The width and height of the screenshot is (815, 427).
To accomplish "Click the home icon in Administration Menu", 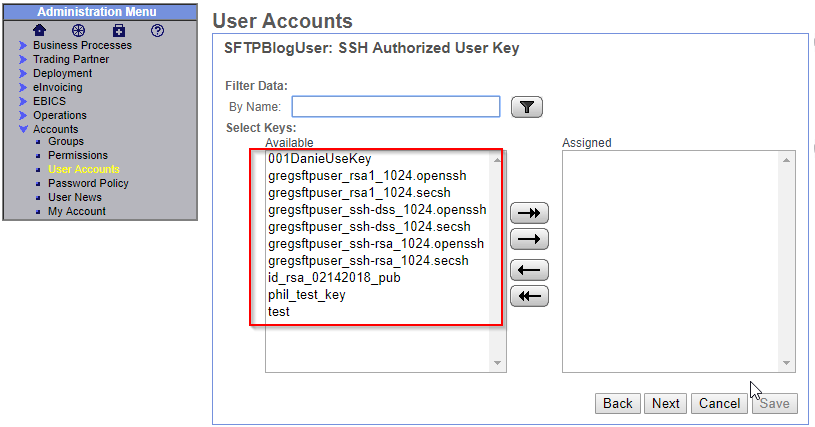I will point(40,30).
